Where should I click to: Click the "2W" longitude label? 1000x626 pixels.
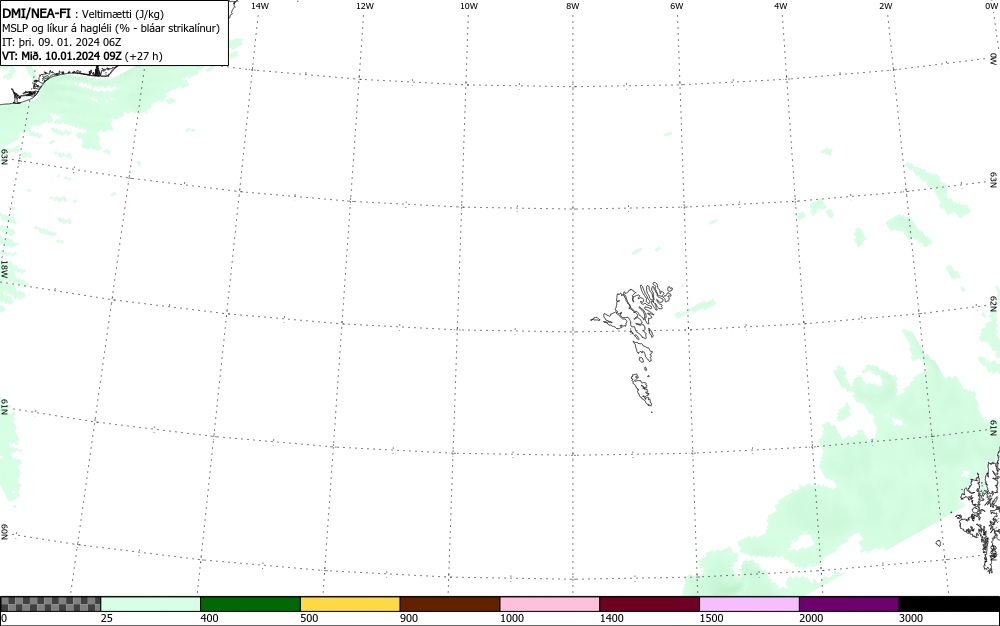click(885, 6)
